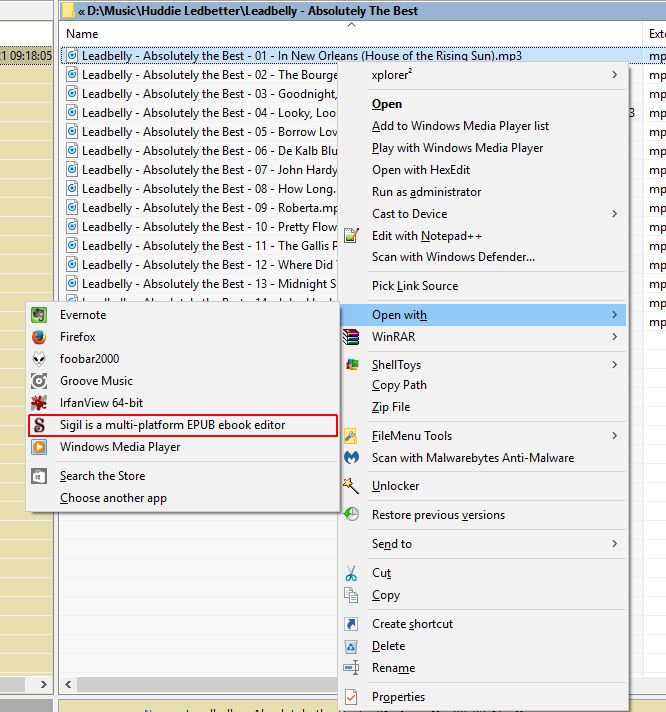Click the Properties checkmark icon
Screen dimensions: 666x712
(351, 697)
